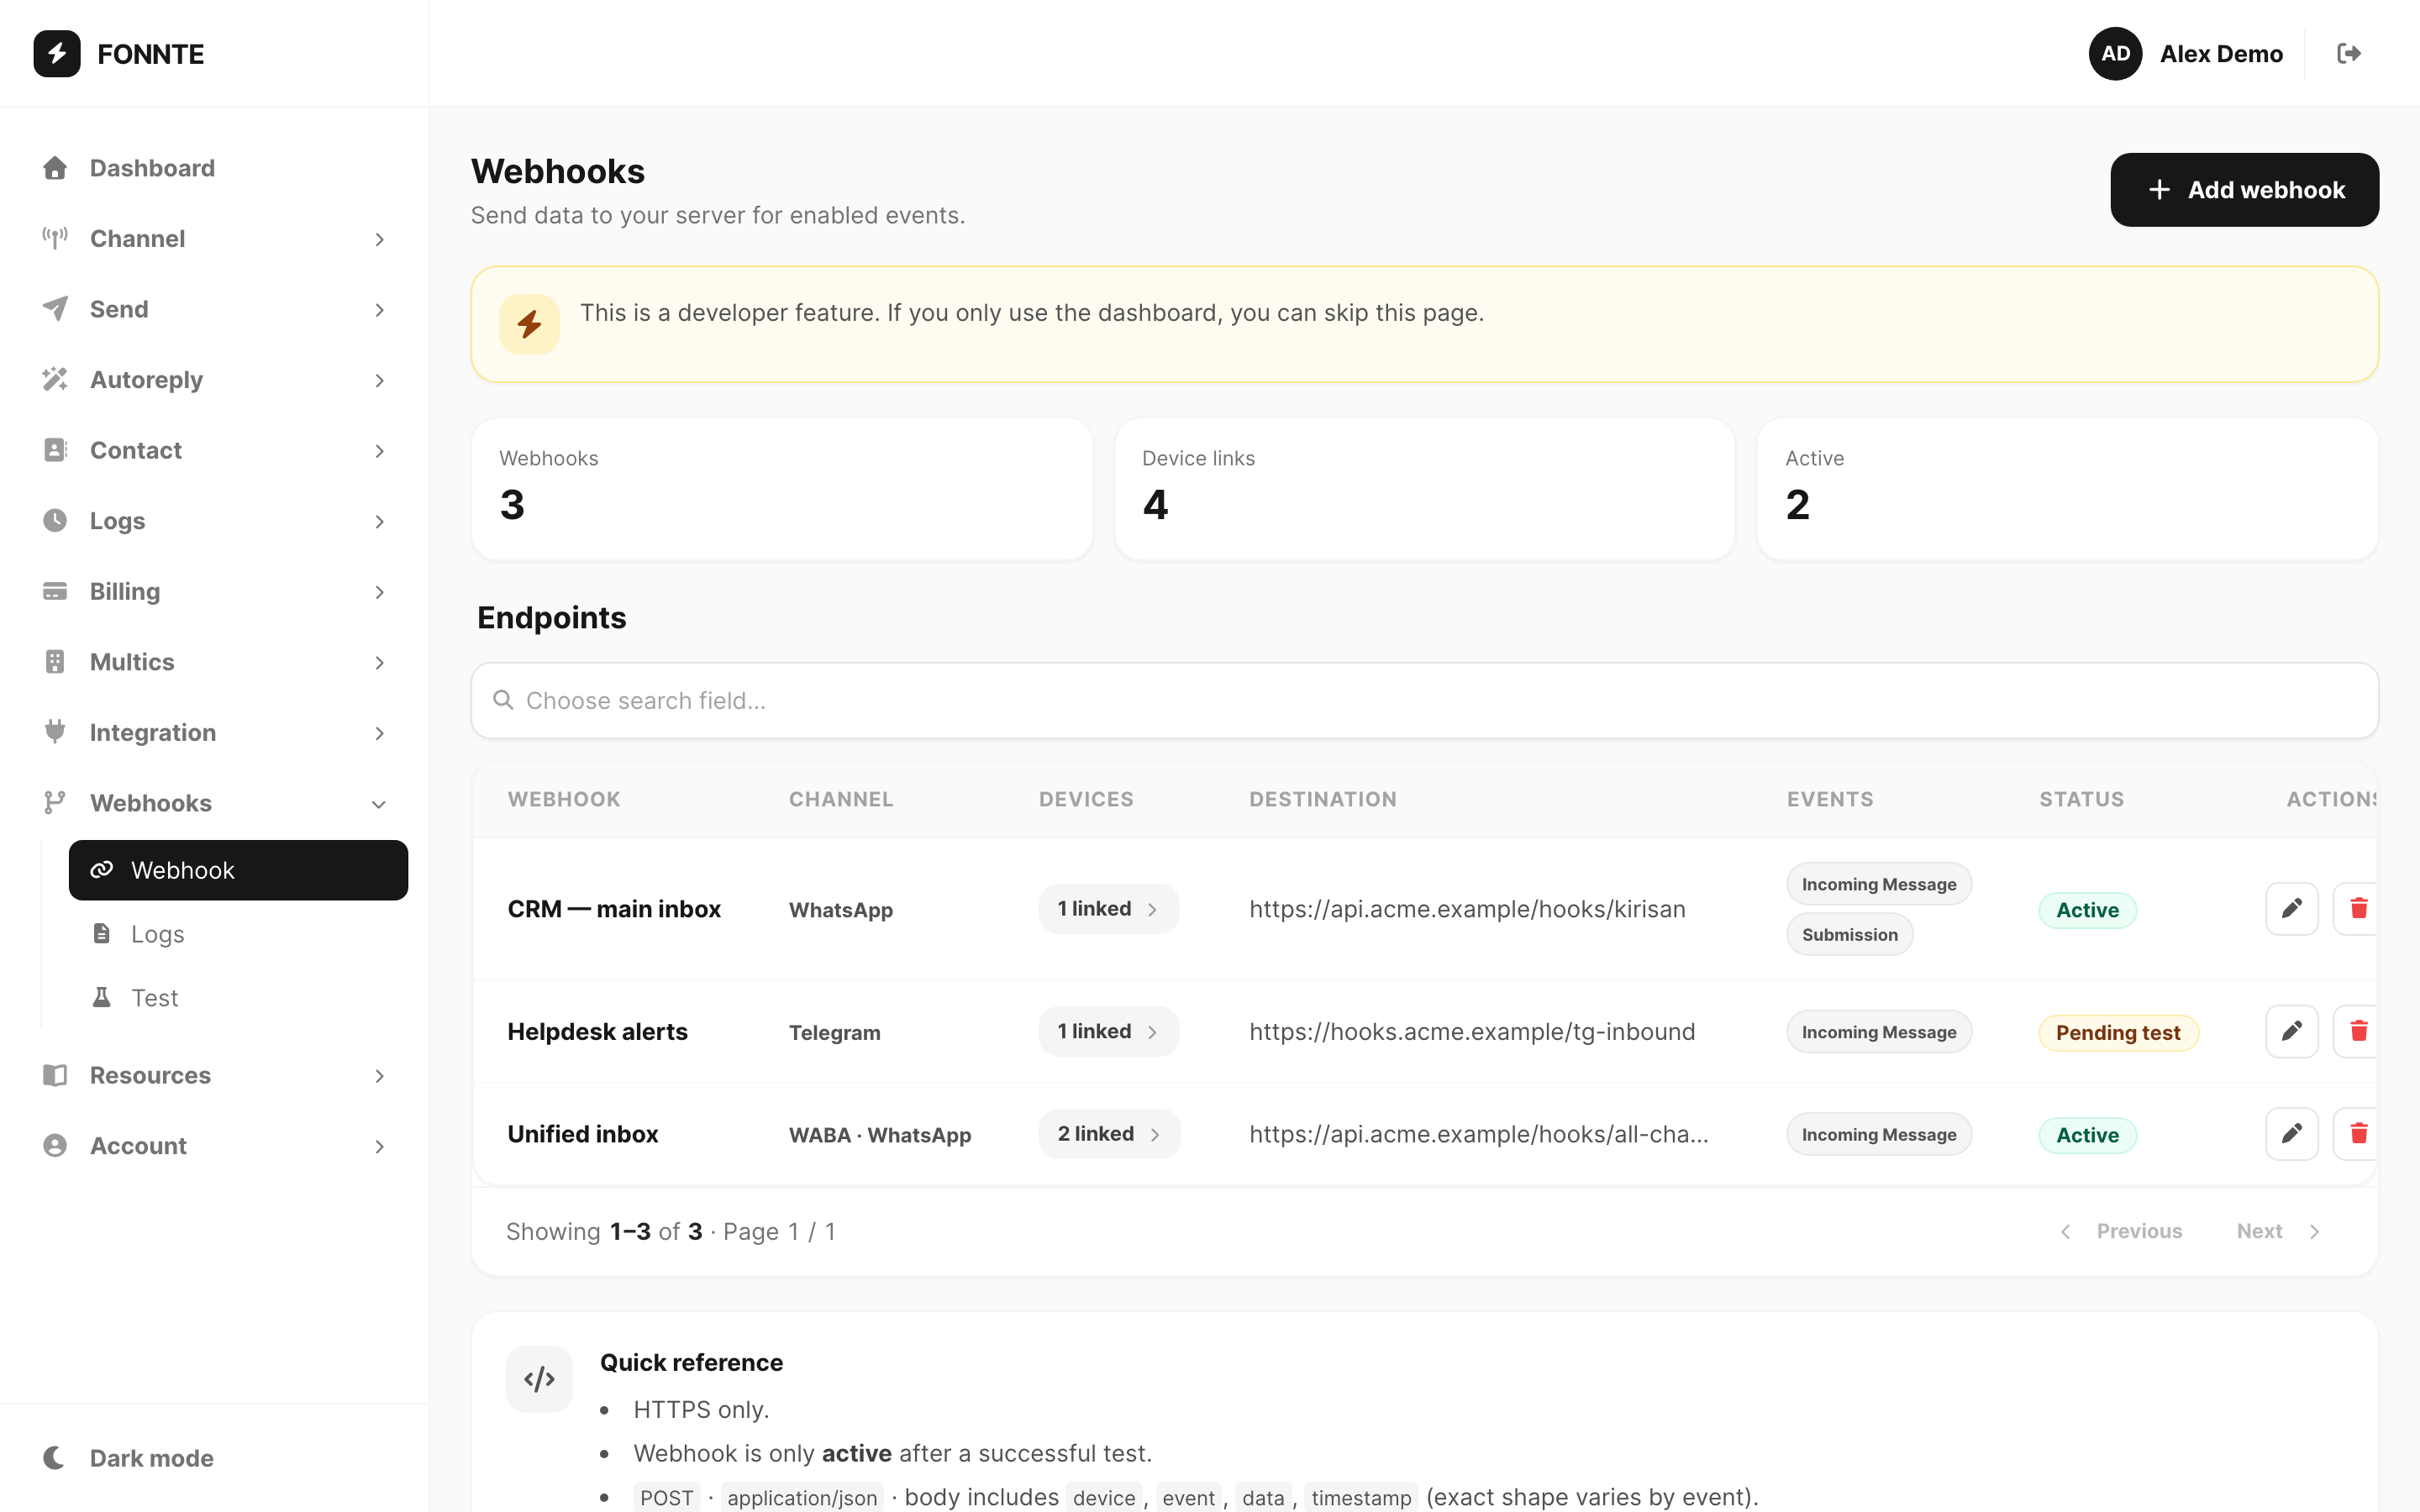2420x1512 pixels.
Task: Select the Webhook submenu item
Action: tap(238, 870)
